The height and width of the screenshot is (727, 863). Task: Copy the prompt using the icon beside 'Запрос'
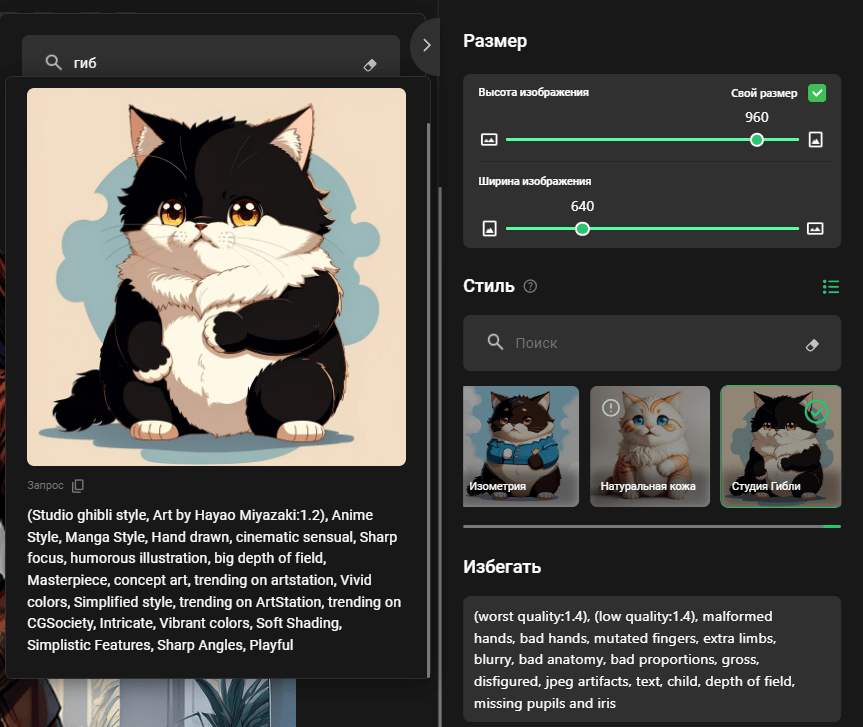tap(78, 485)
